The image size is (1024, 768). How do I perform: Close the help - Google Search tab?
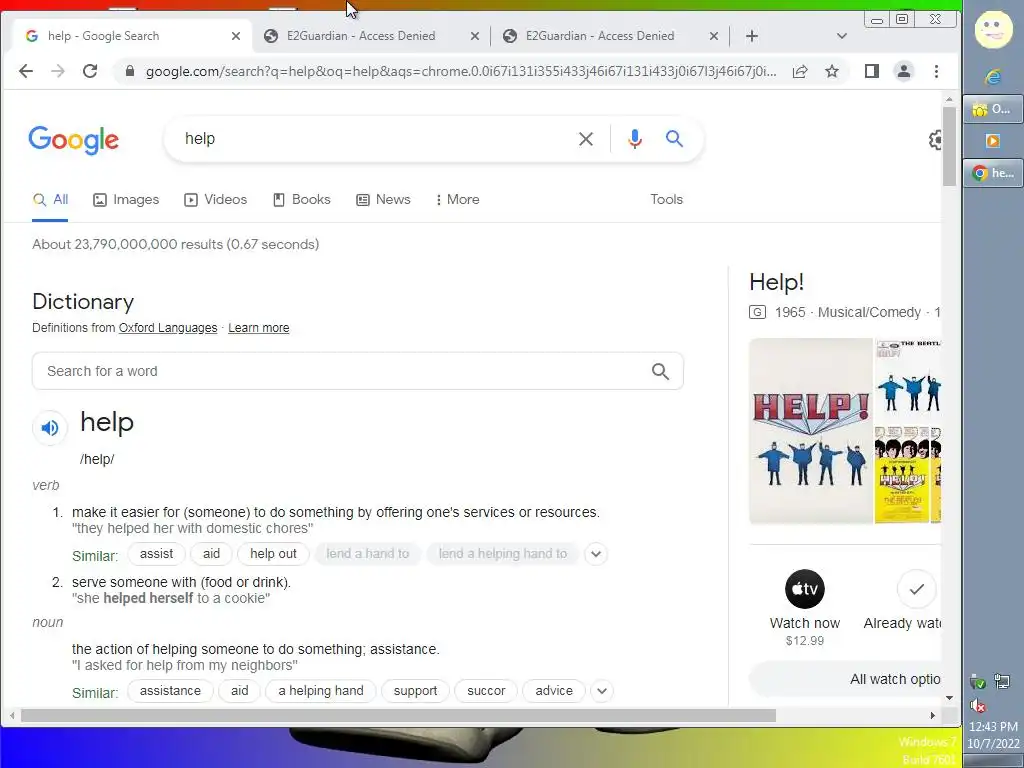click(236, 36)
